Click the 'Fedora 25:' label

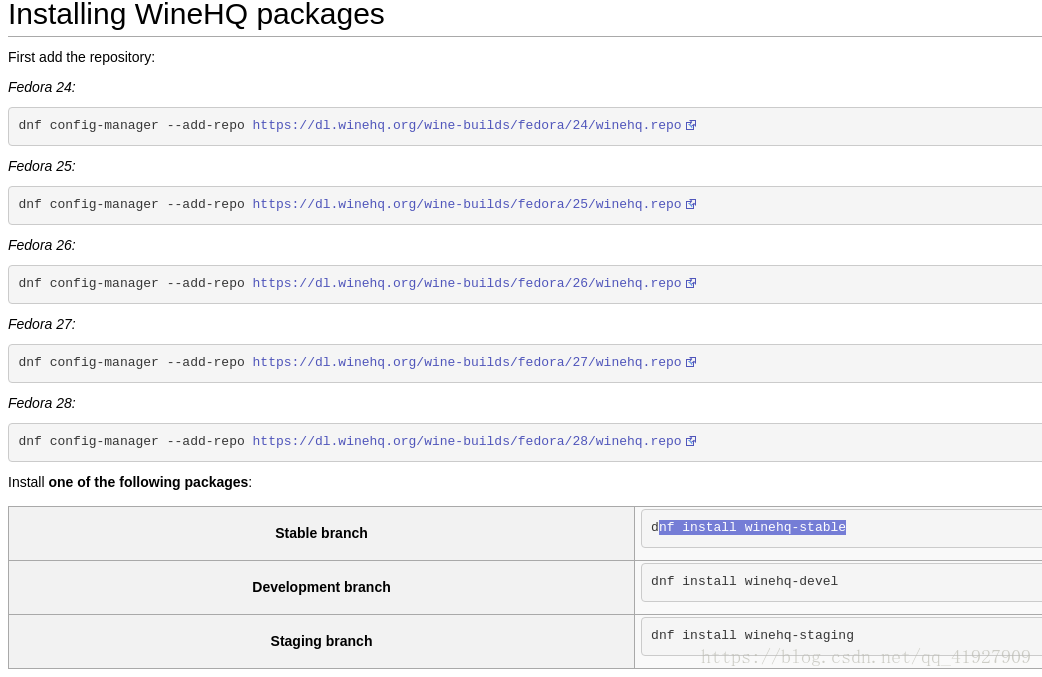pyautogui.click(x=42, y=166)
